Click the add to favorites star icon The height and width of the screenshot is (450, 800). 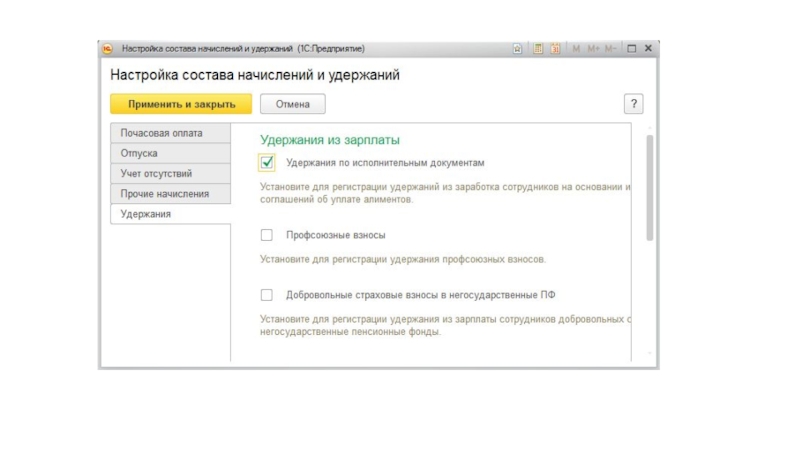pyautogui.click(x=517, y=48)
